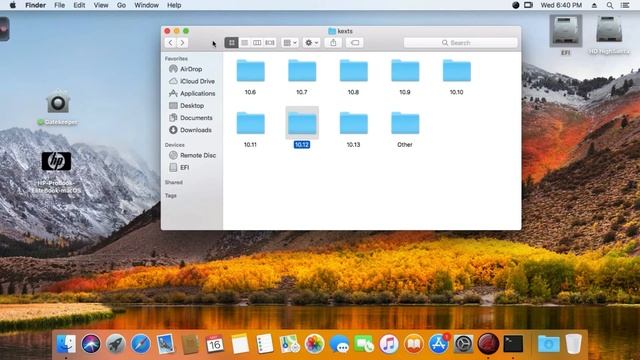Switch to list view

click(244, 42)
